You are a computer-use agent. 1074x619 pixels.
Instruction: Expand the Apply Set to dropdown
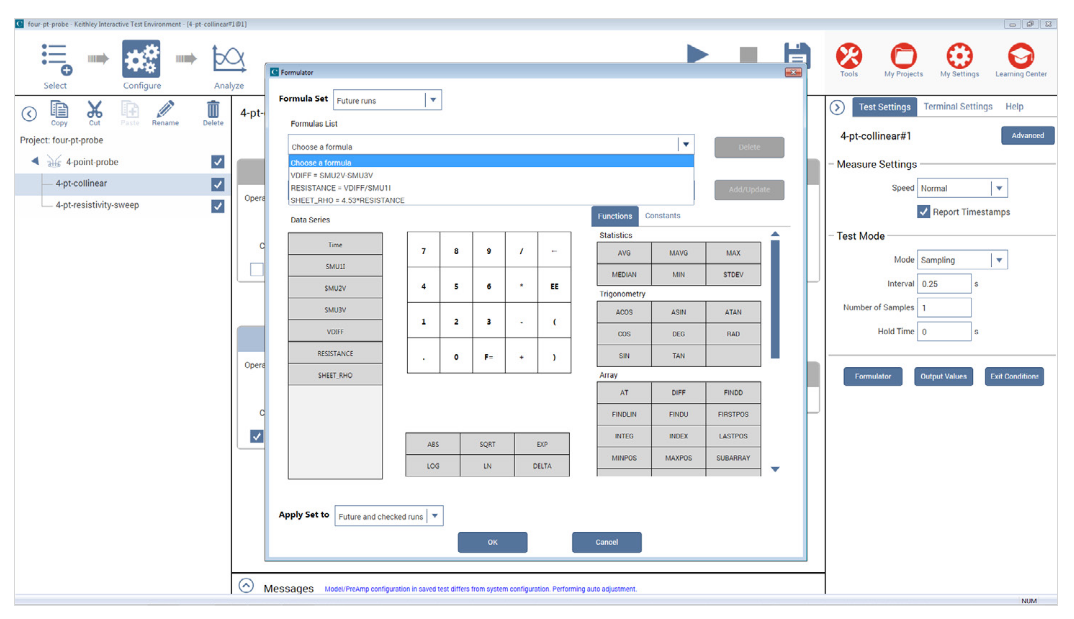[434, 517]
